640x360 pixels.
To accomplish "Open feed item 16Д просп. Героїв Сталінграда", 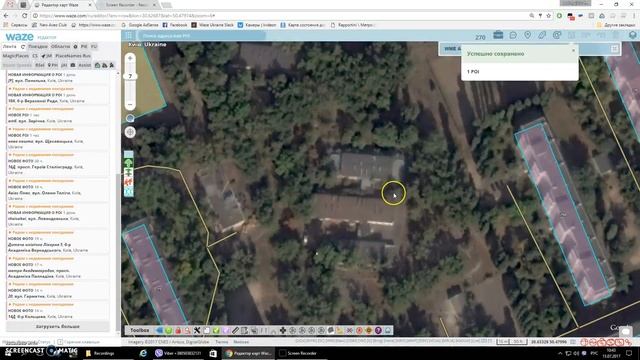I will coord(58,164).
